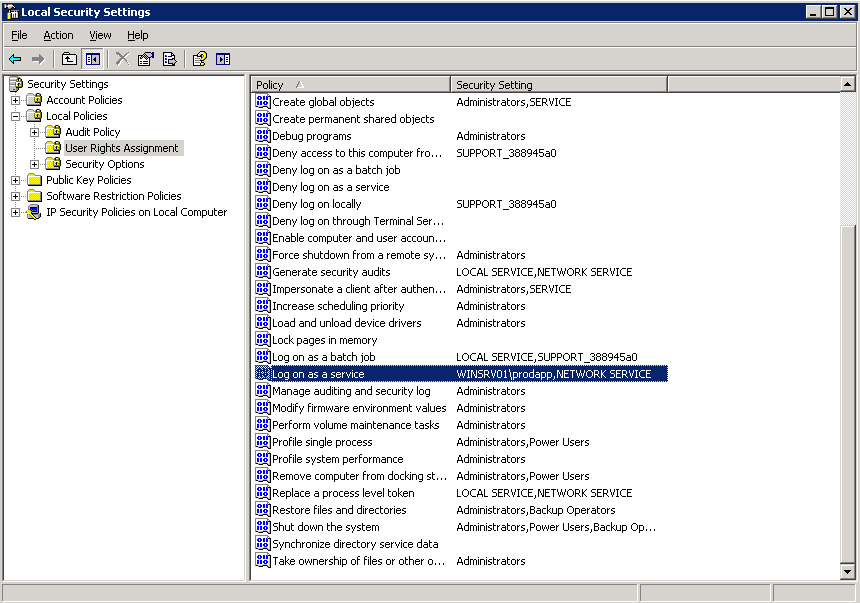860x603 pixels.
Task: Click the Delete X toolbar icon
Action: (122, 59)
